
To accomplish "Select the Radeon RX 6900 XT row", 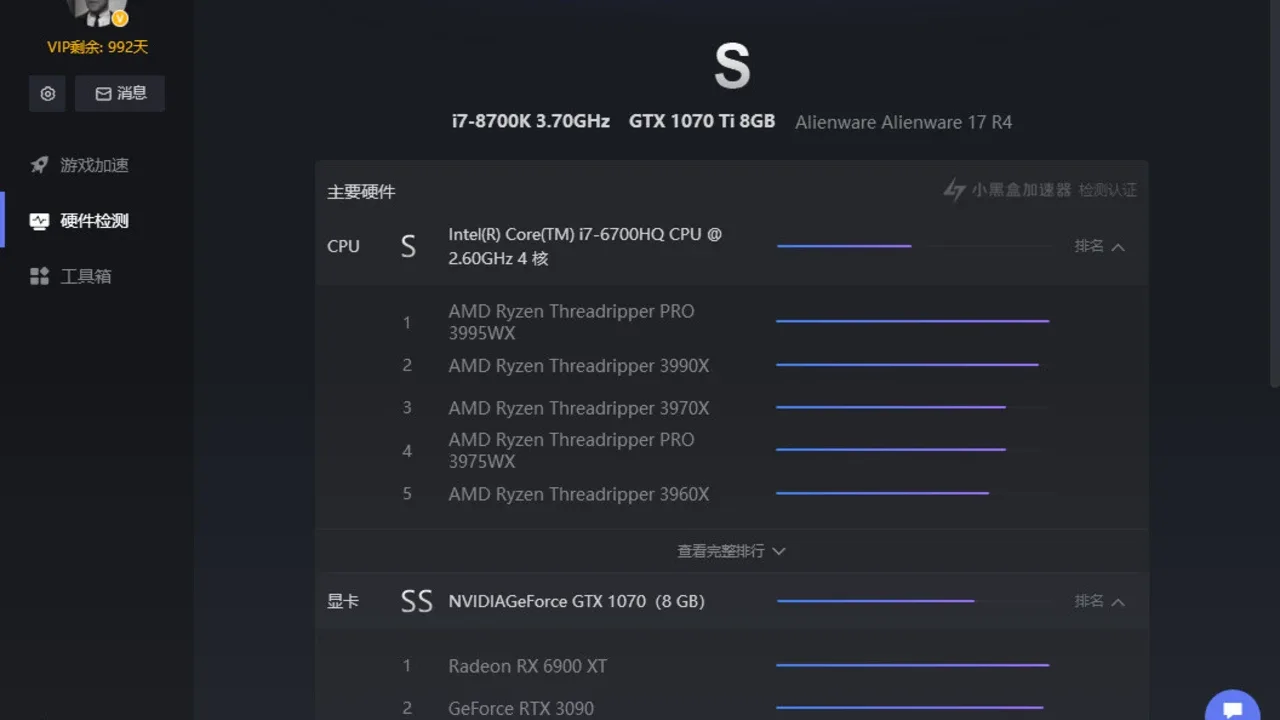I will pos(731,666).
